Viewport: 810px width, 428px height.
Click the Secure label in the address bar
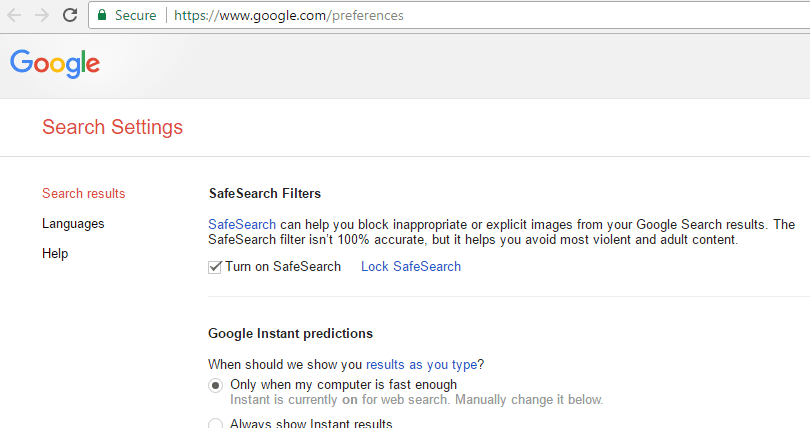point(135,15)
